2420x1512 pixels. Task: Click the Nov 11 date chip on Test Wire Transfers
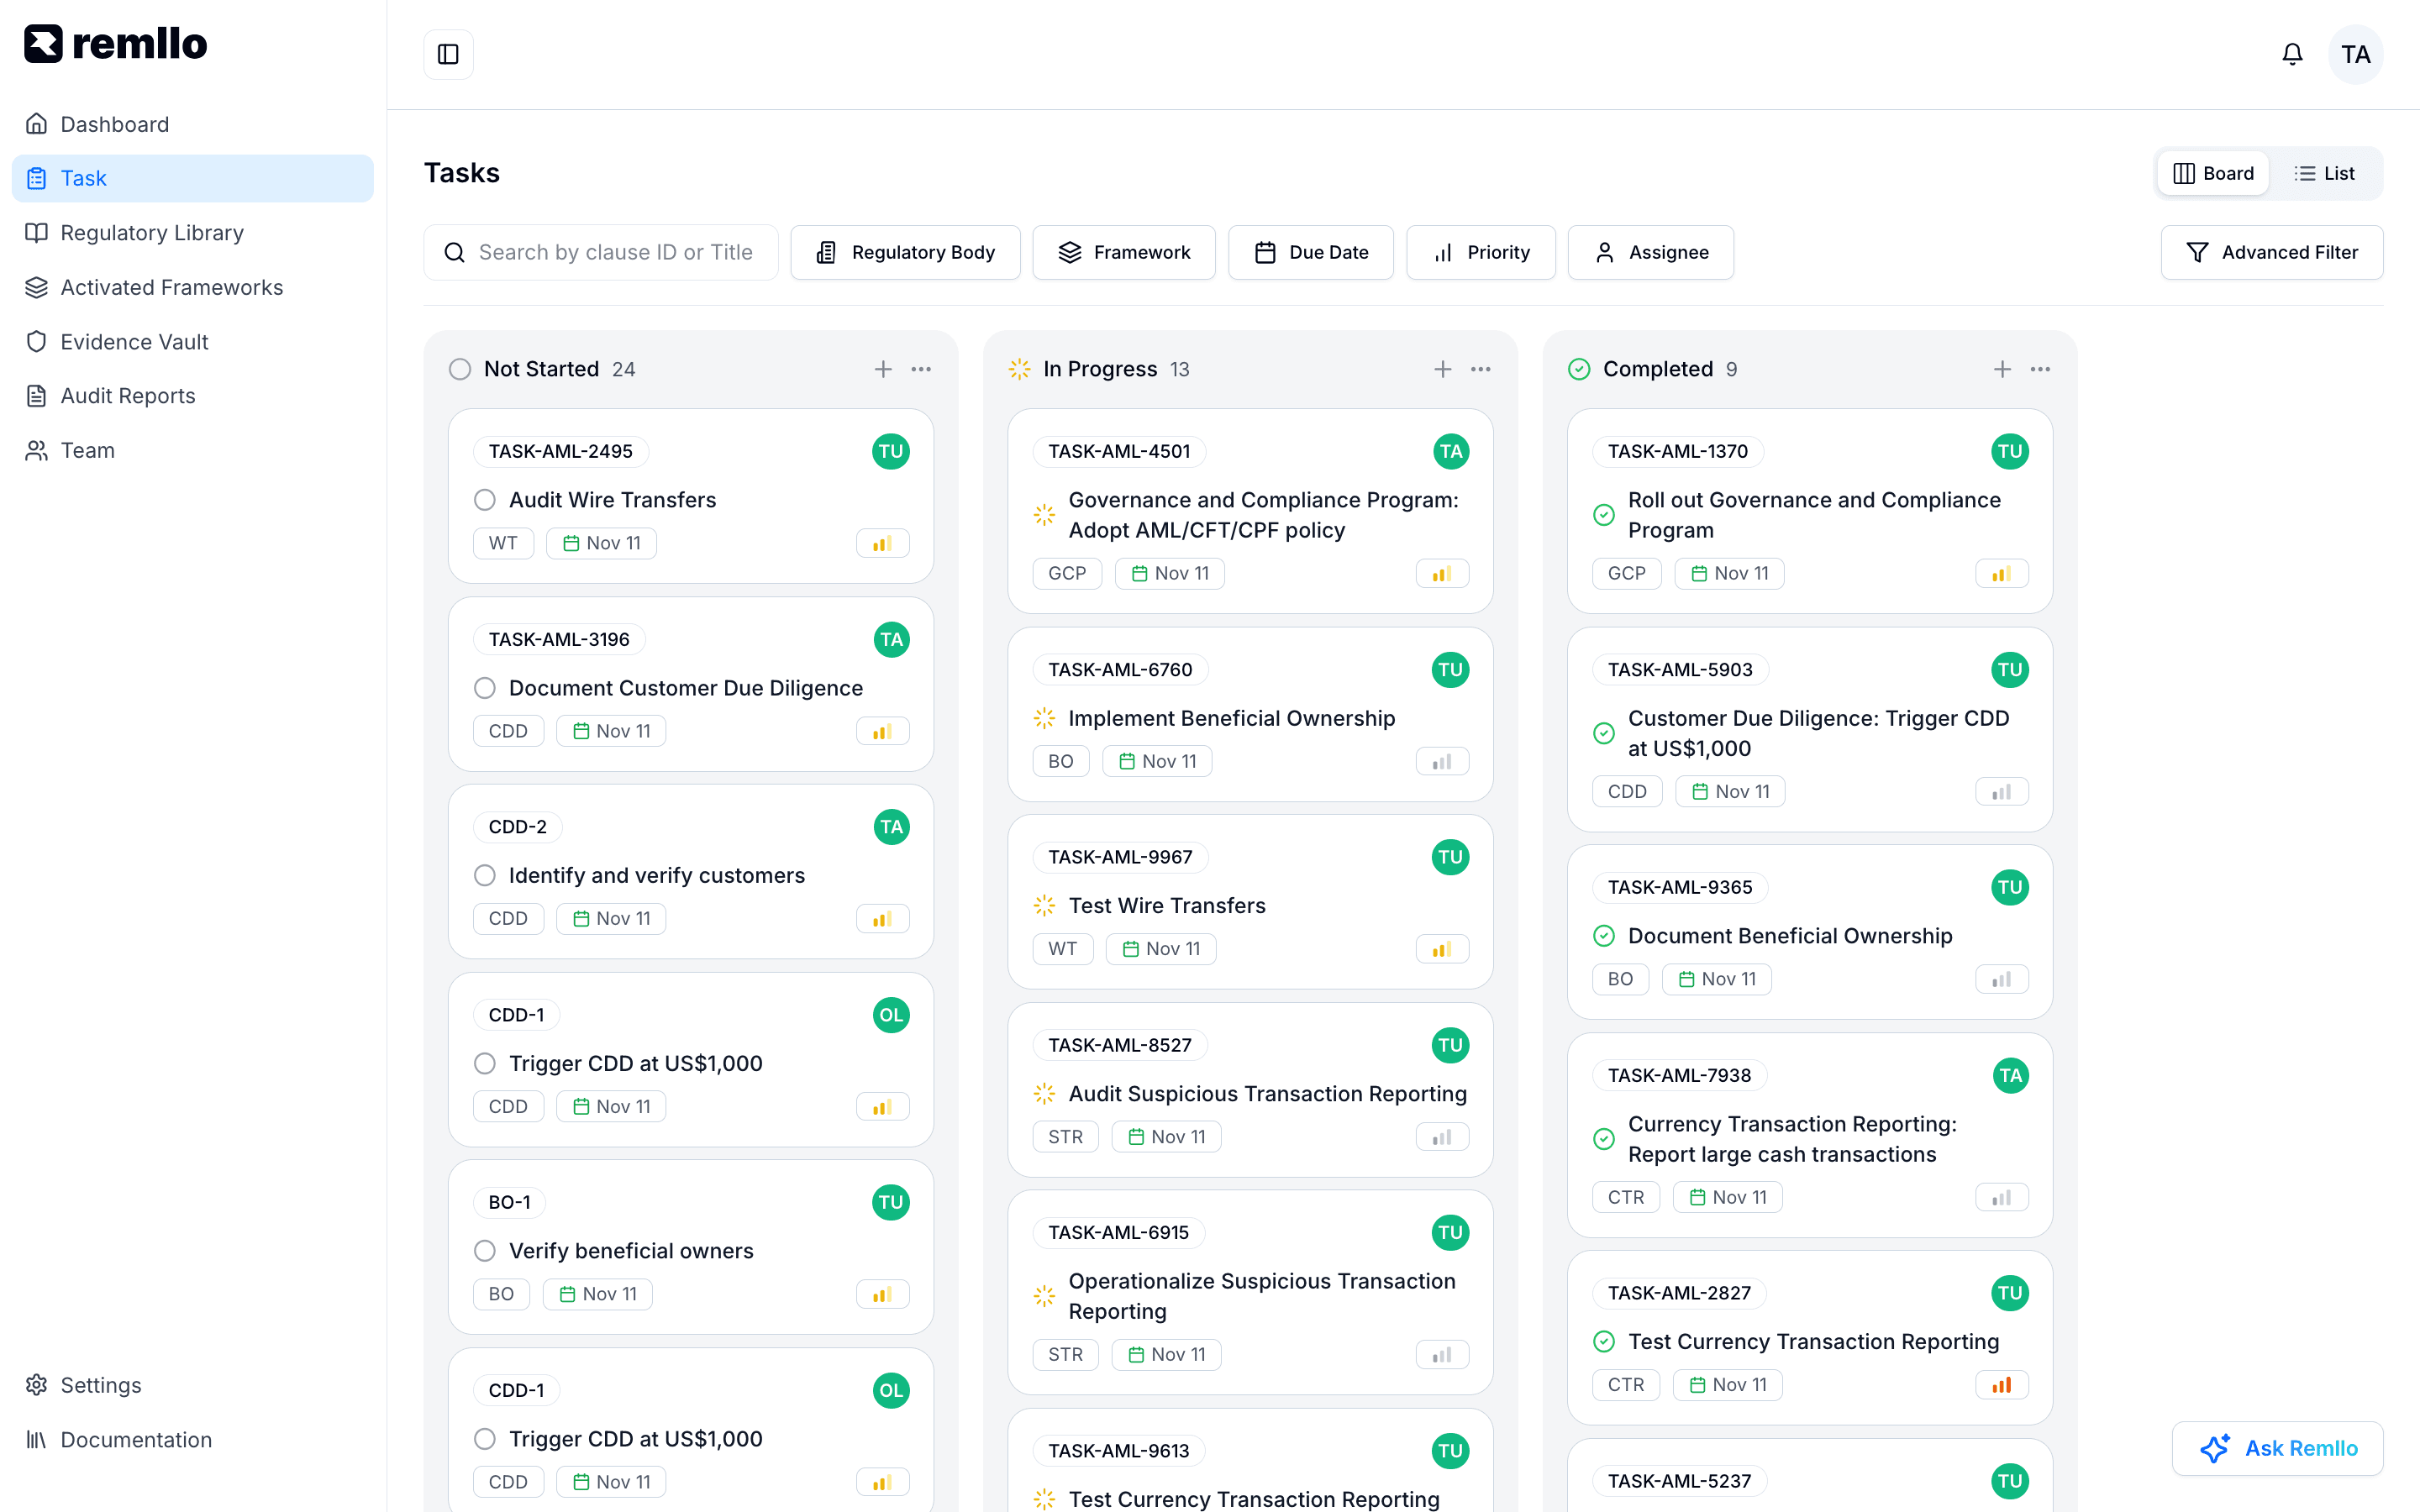[x=1161, y=949]
